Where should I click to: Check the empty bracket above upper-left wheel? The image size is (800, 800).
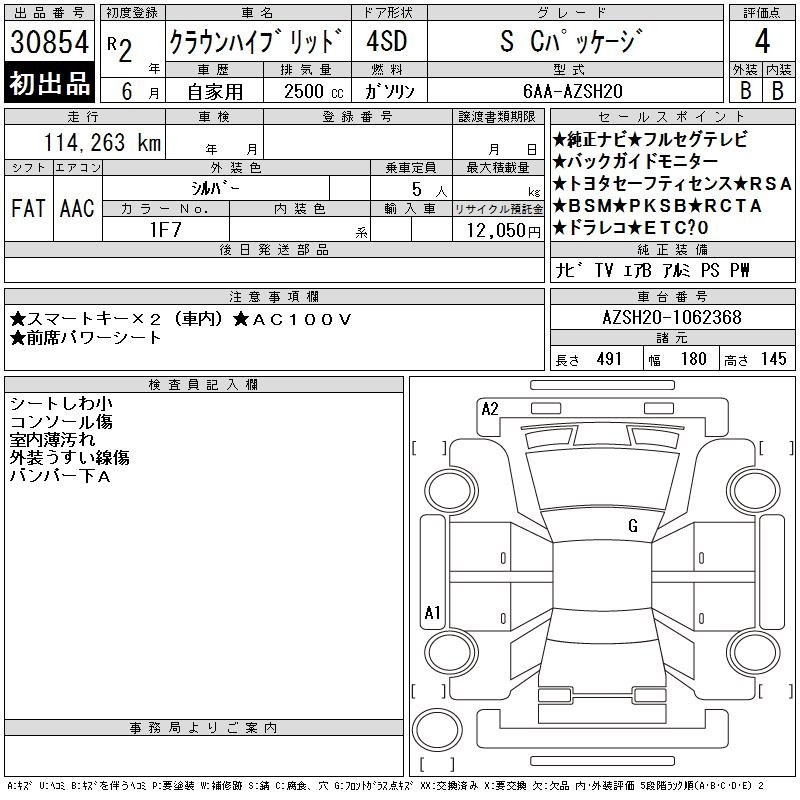(430, 447)
